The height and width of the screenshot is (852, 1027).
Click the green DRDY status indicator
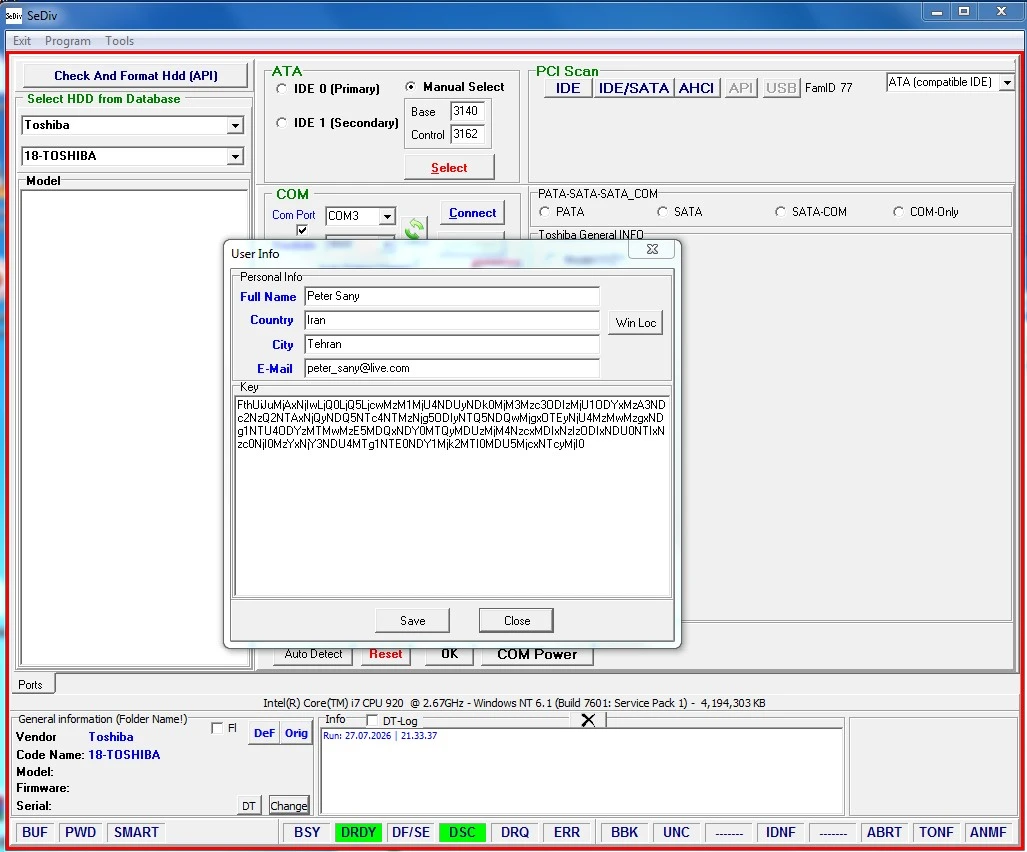358,832
